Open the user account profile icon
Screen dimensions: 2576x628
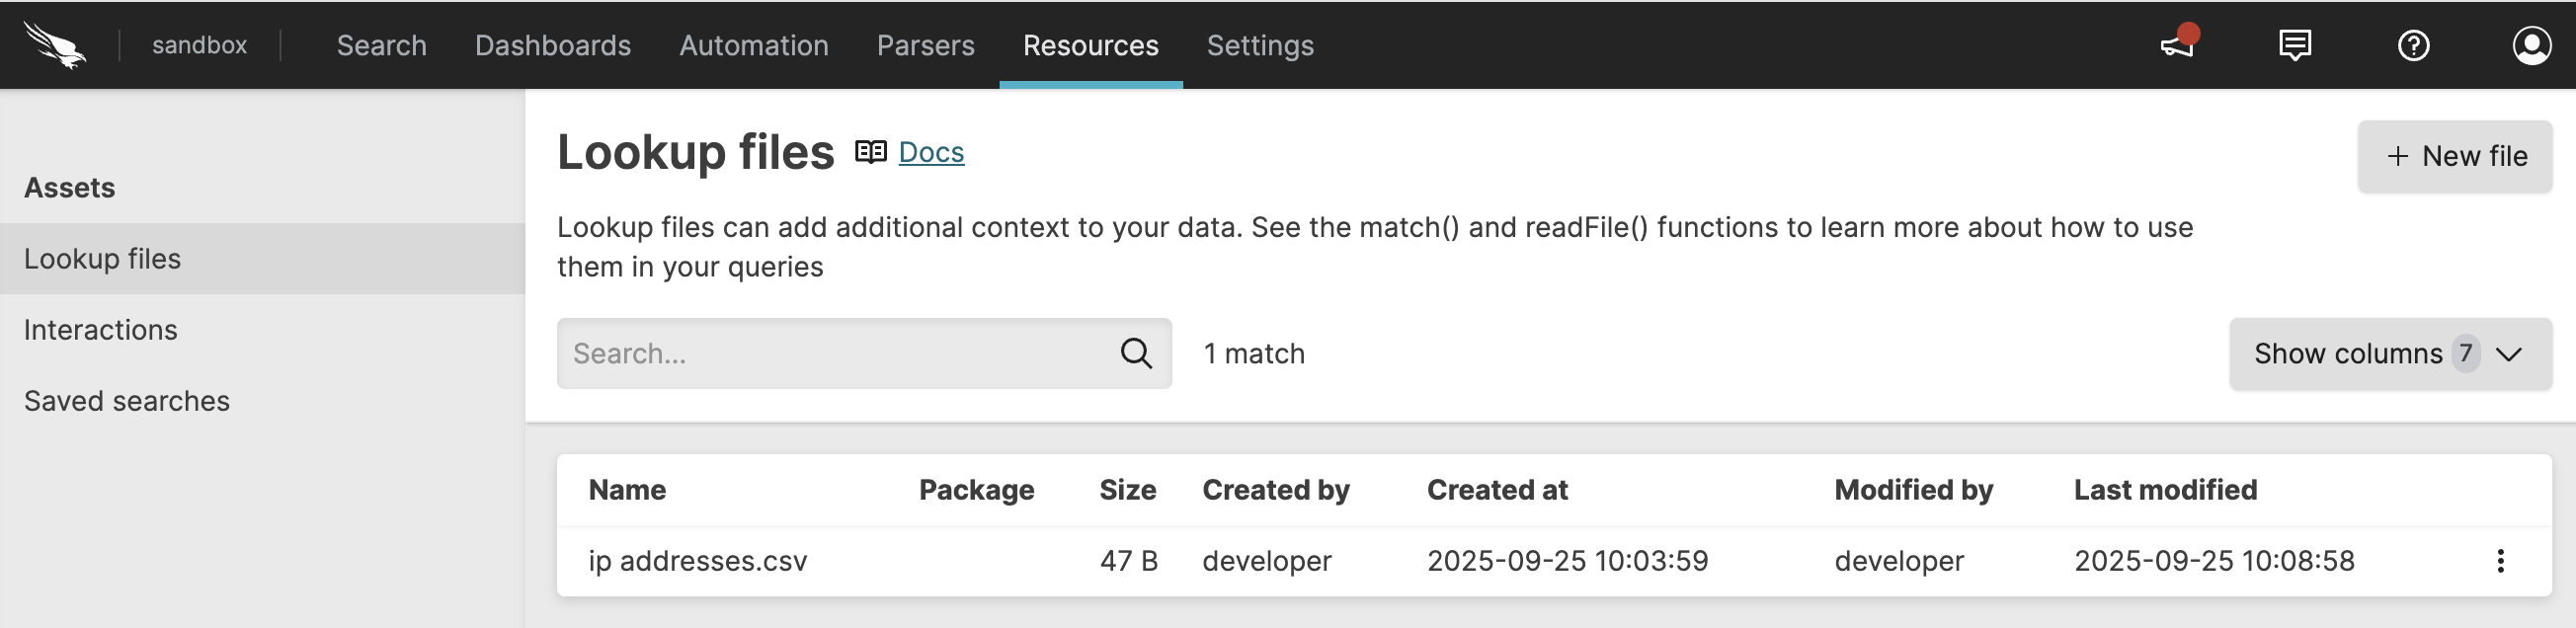pos(2531,45)
